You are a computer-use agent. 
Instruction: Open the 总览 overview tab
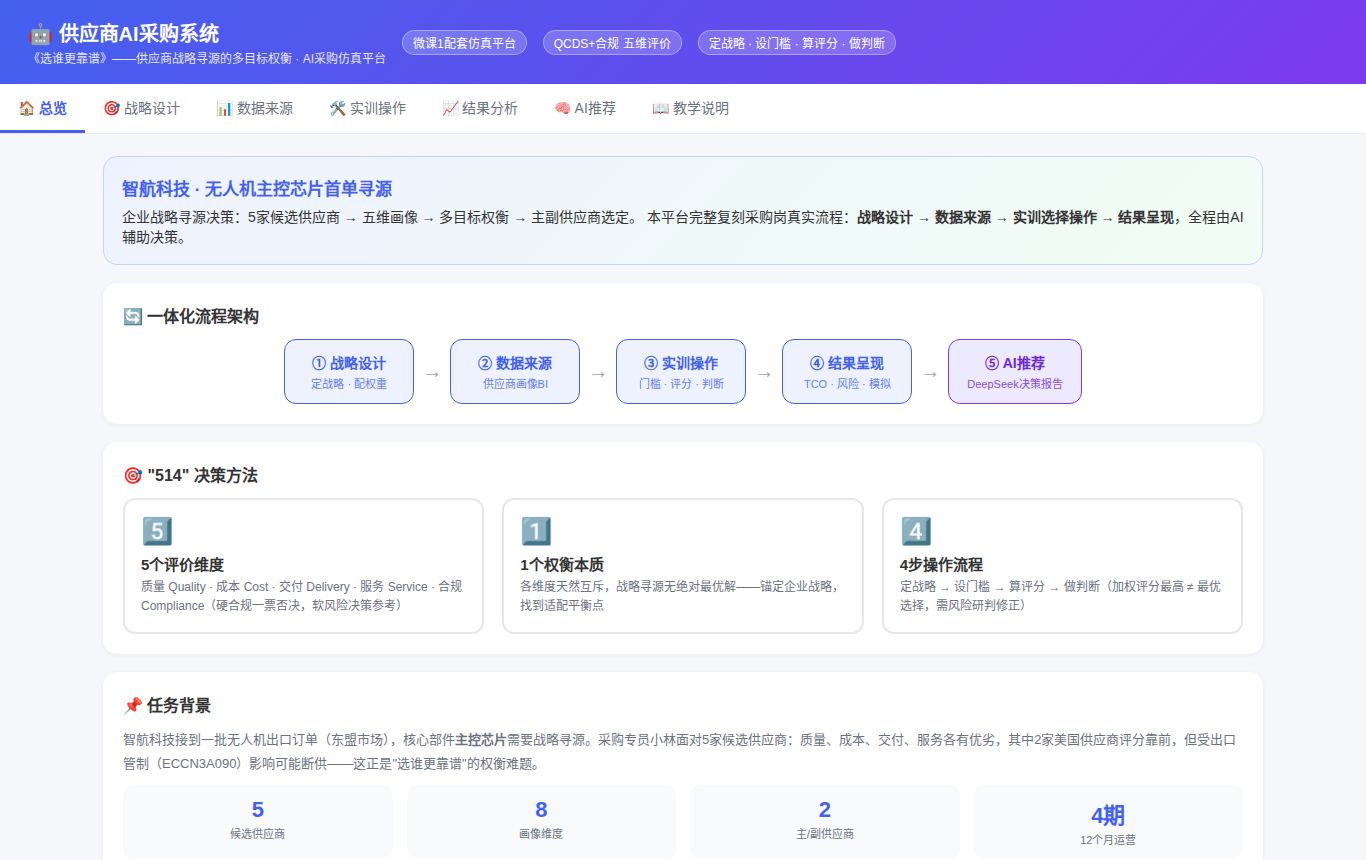[42, 108]
